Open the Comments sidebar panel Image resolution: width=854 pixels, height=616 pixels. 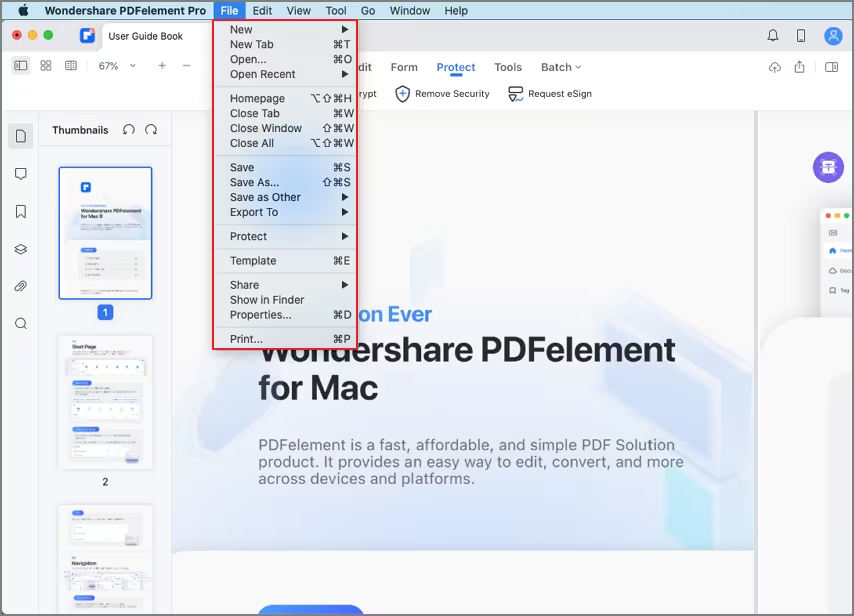click(21, 174)
